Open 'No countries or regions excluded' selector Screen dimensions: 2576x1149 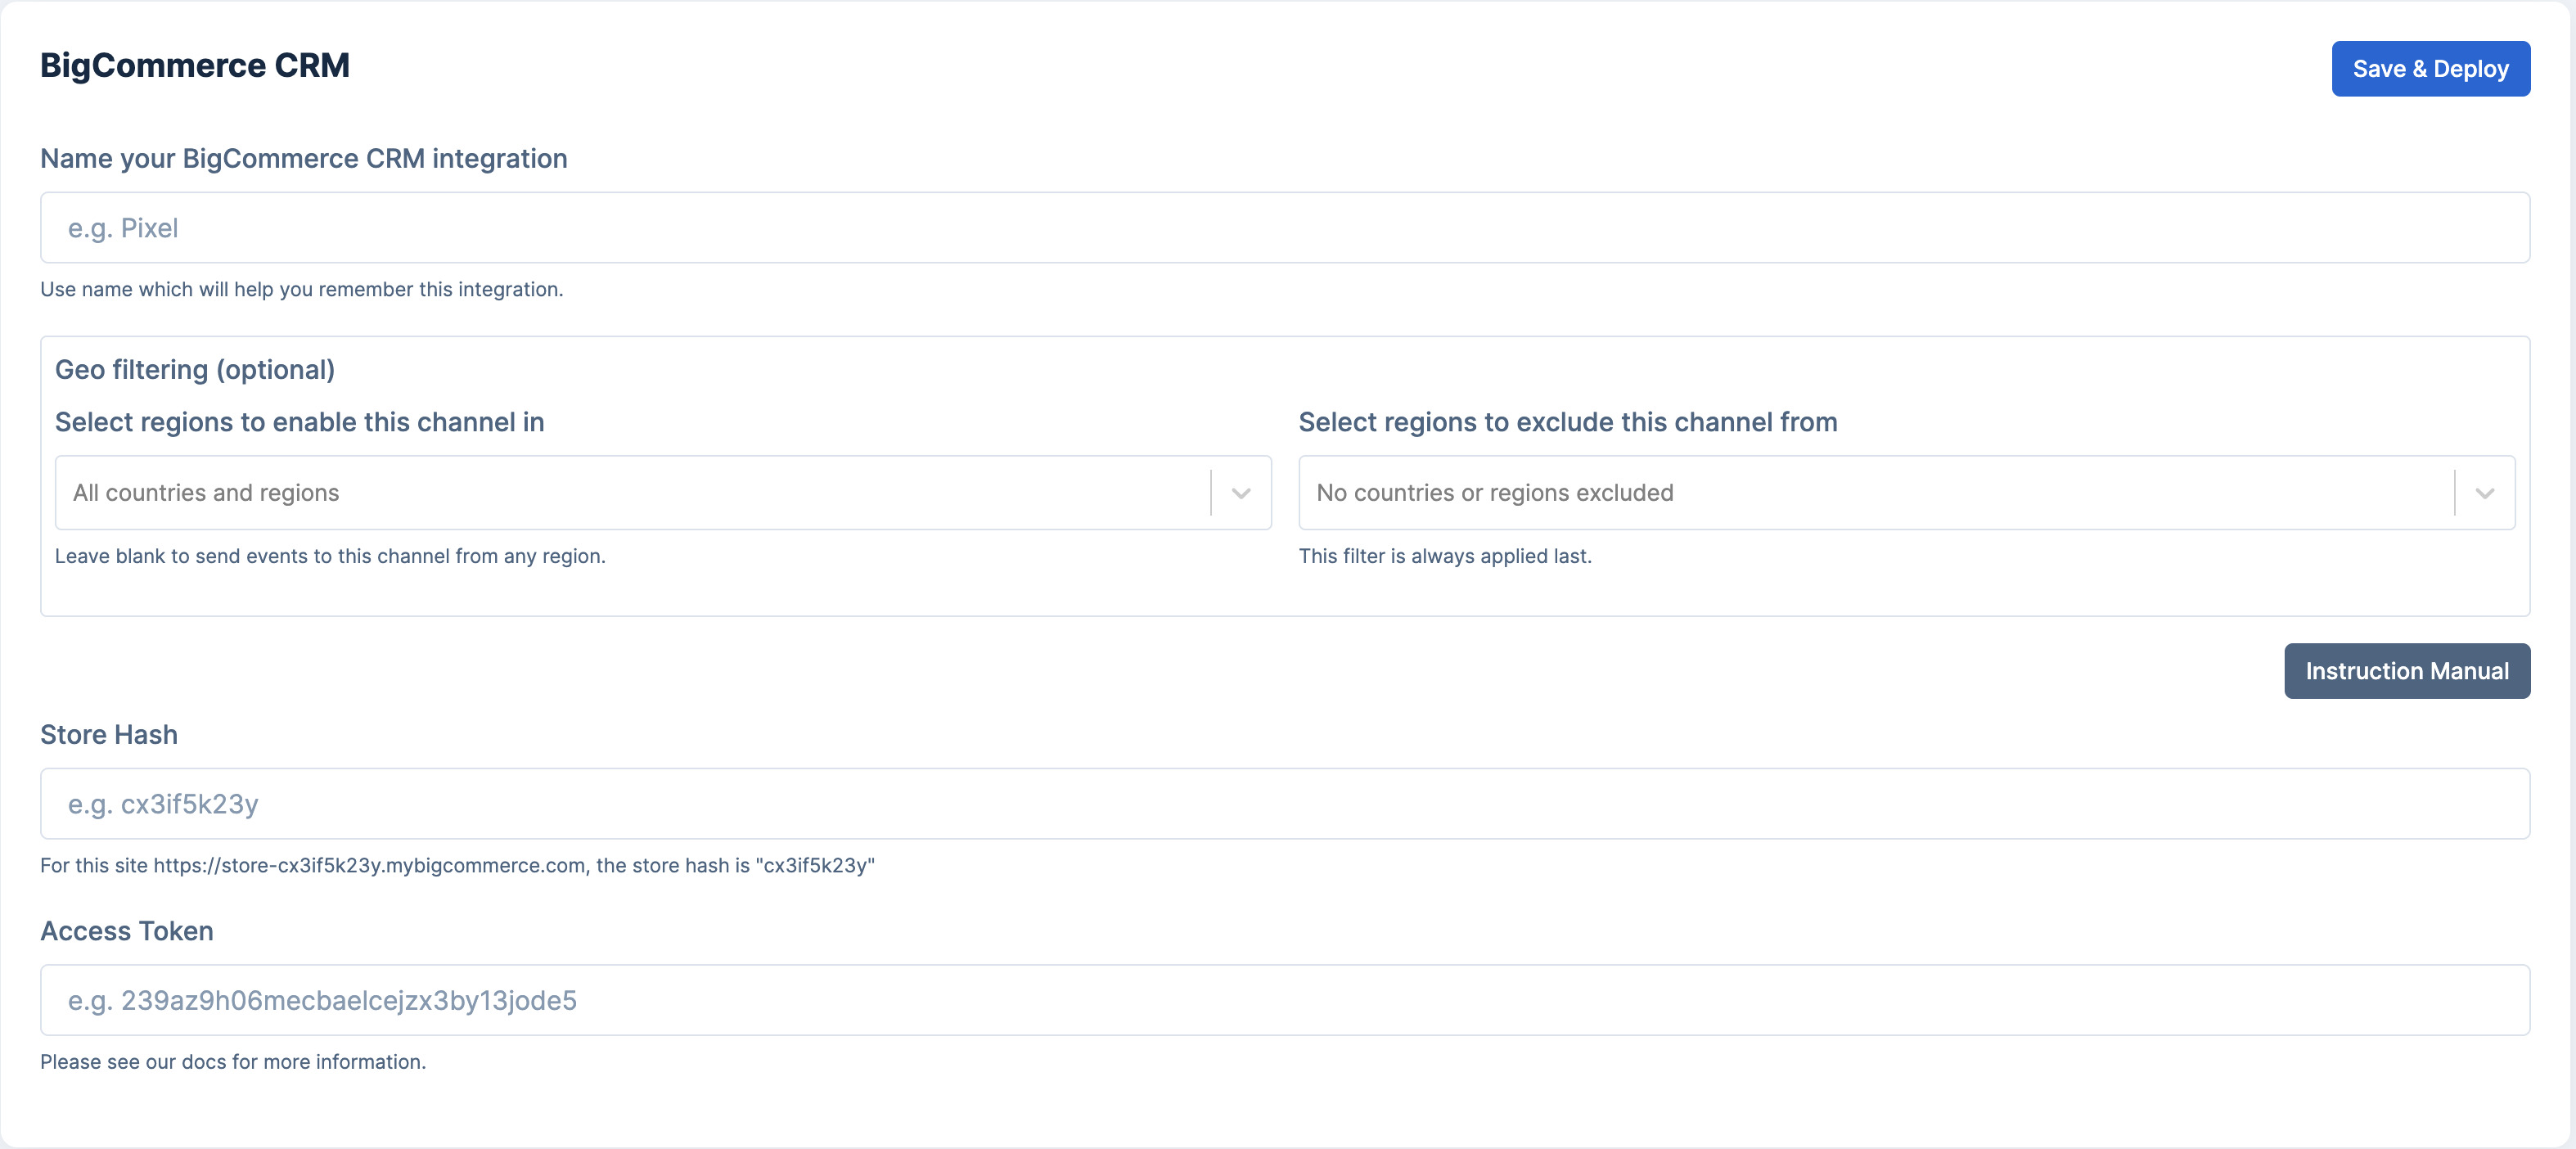1870,493
